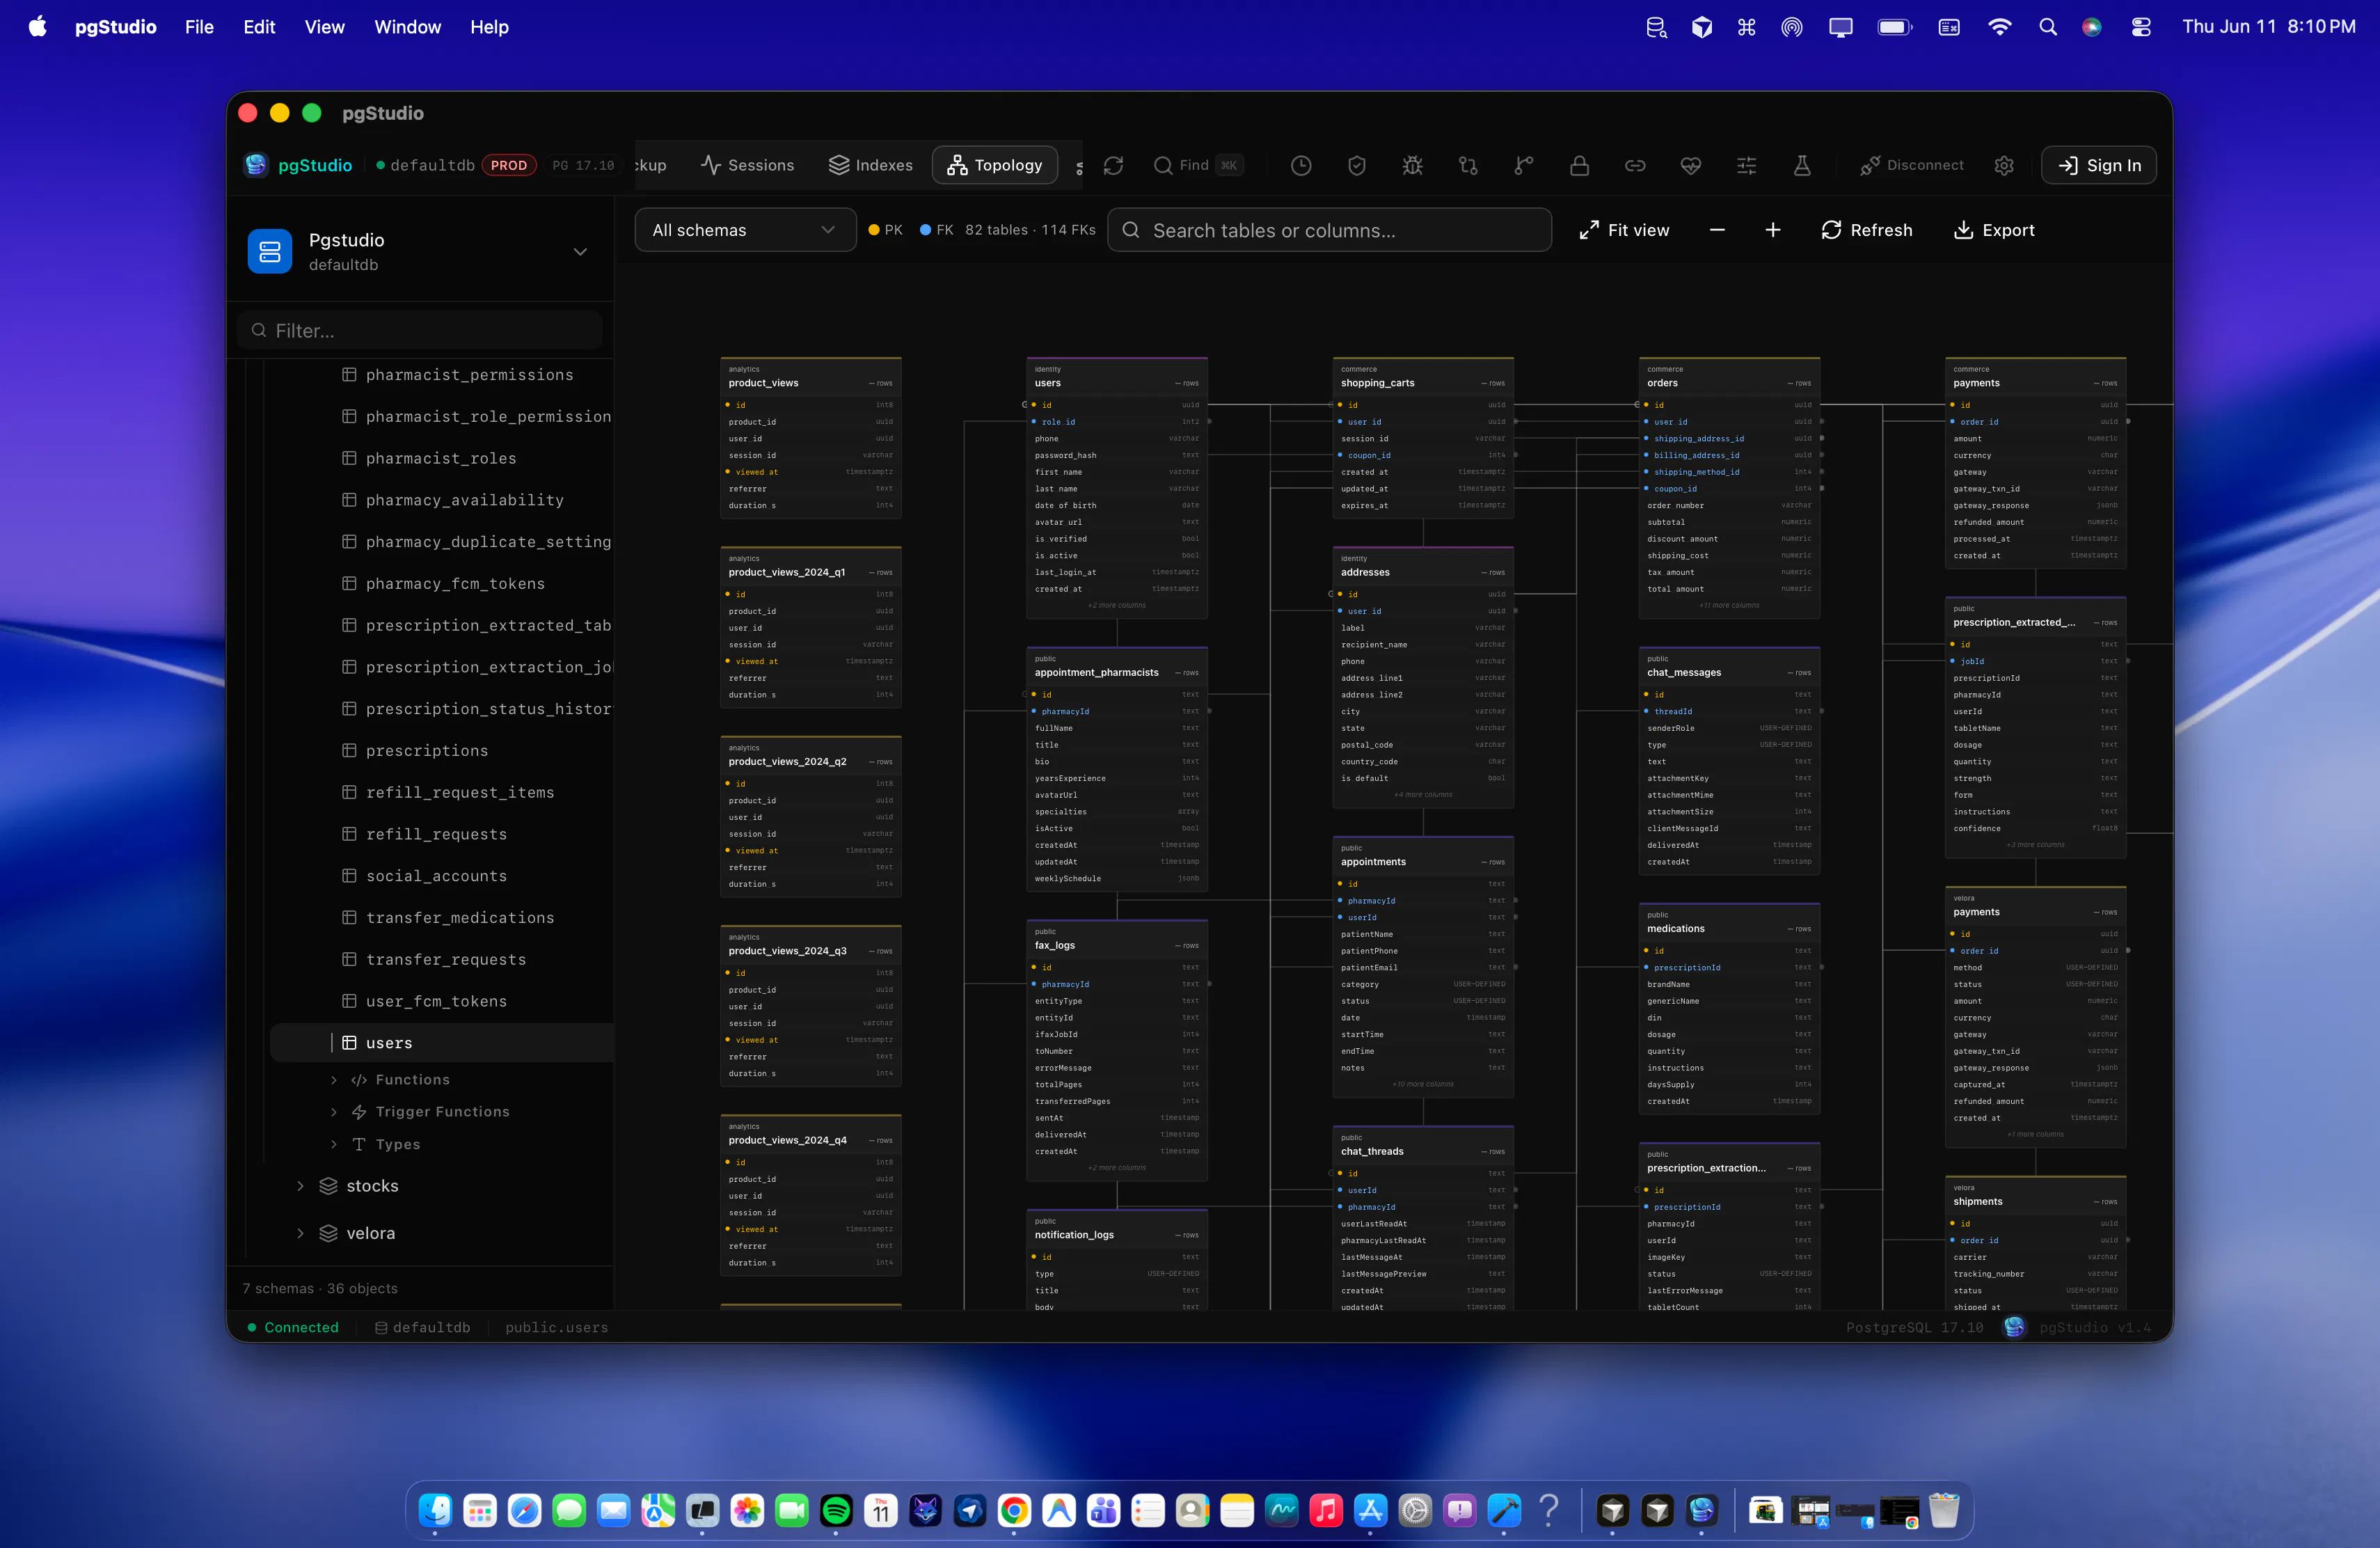Screen dimensions: 2380x1548
Task: Open Find command search
Action: click(x=1198, y=165)
